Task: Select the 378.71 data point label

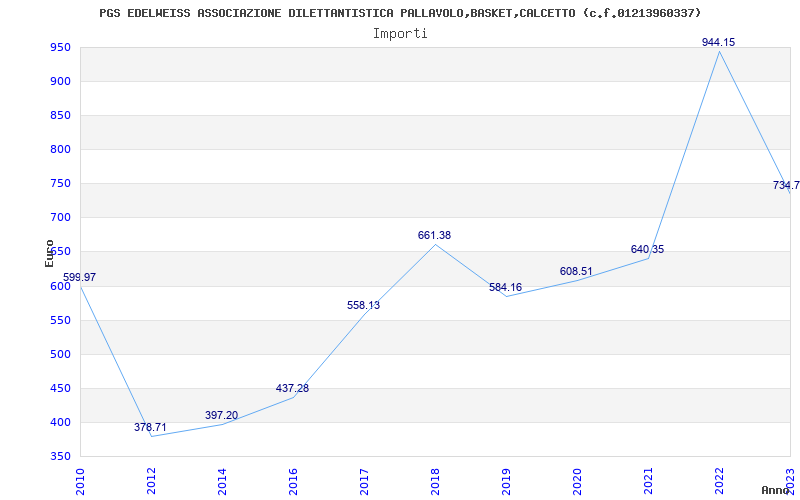Action: 150,428
